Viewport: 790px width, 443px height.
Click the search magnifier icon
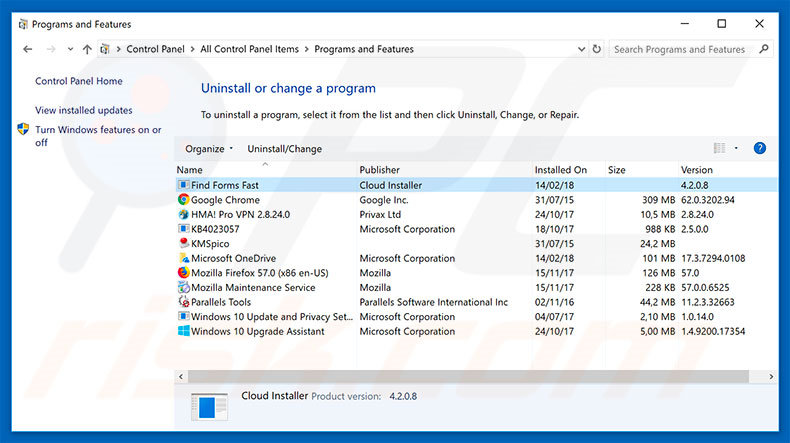(x=764, y=49)
